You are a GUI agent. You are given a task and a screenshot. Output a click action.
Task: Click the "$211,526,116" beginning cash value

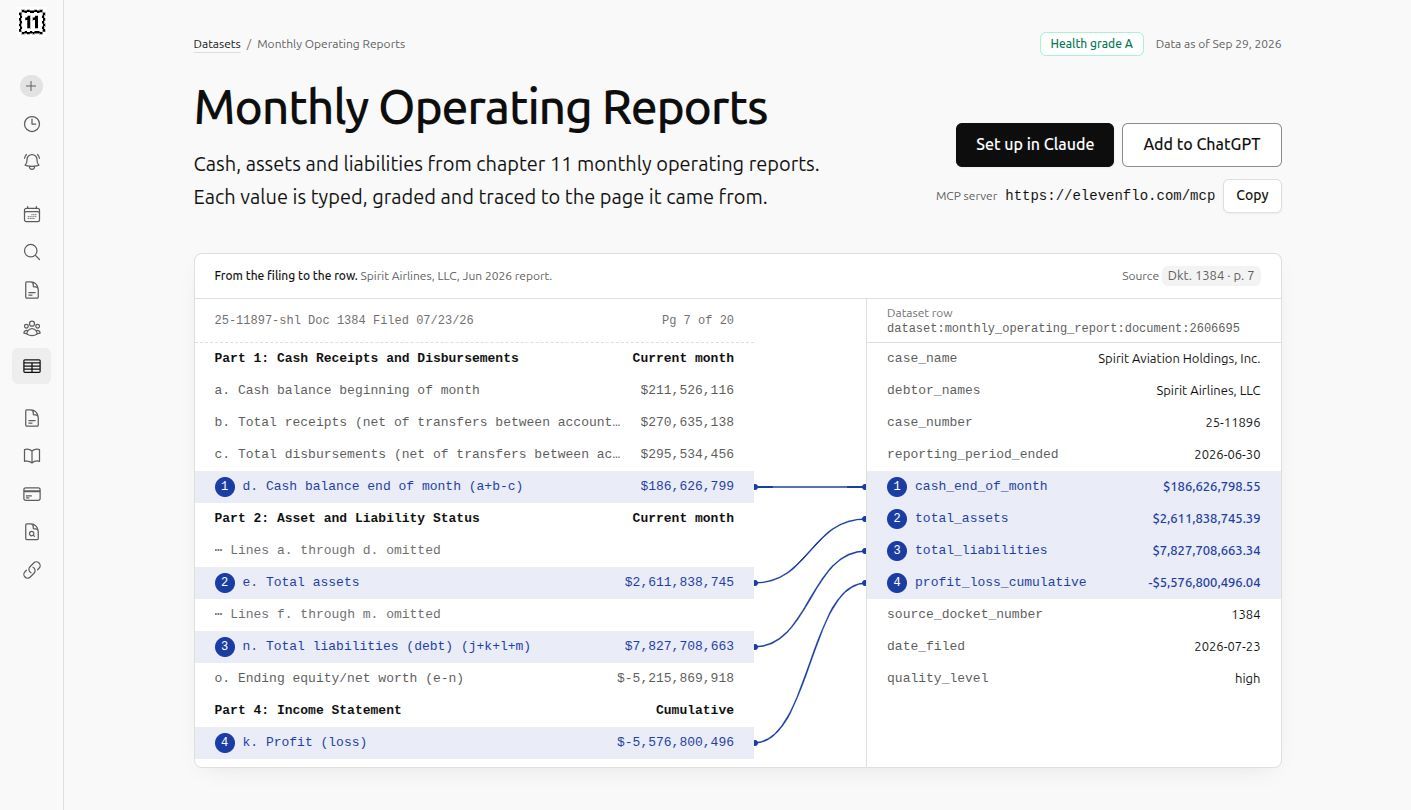click(x=687, y=391)
